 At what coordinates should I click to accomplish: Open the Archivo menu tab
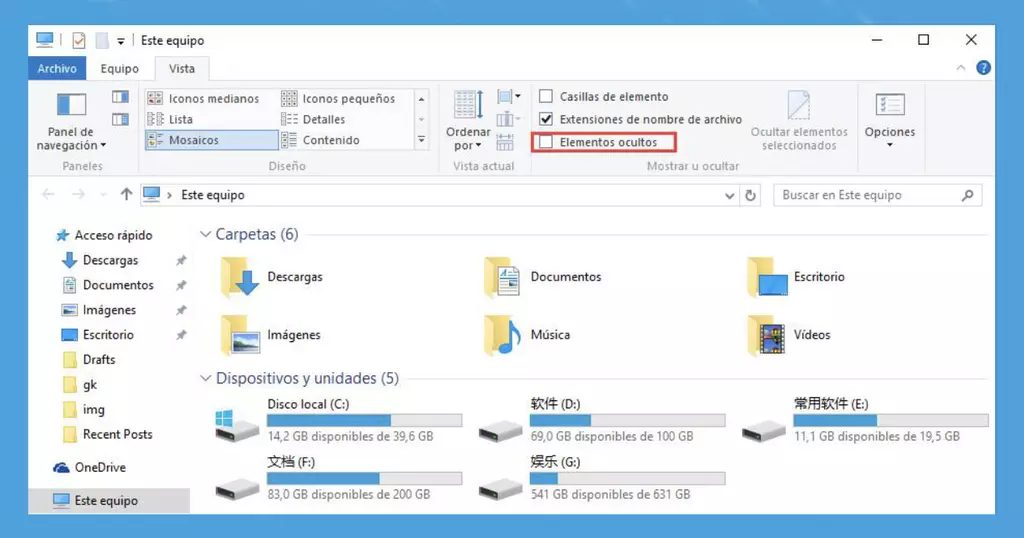tap(57, 69)
